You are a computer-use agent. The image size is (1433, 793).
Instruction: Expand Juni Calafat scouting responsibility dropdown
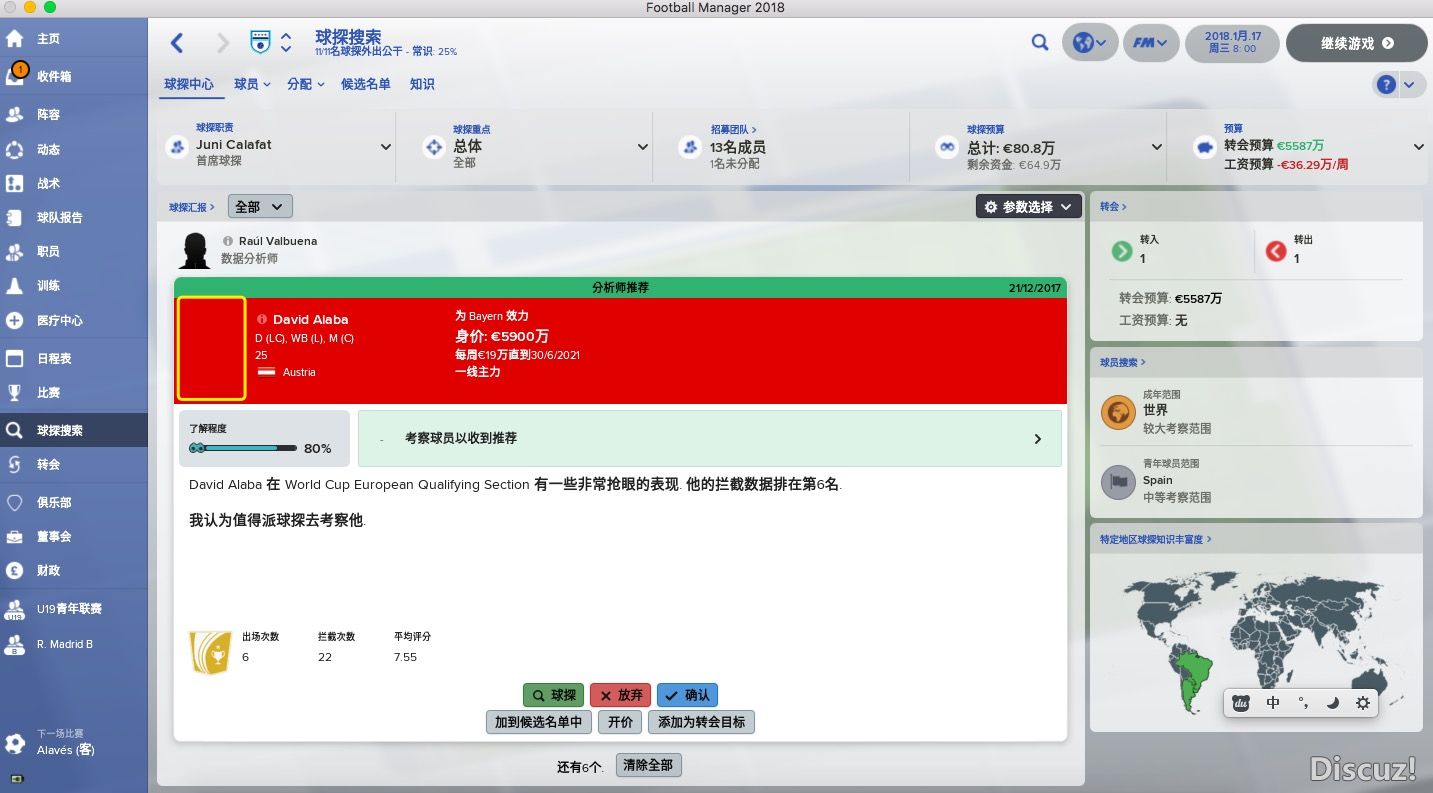coord(386,147)
